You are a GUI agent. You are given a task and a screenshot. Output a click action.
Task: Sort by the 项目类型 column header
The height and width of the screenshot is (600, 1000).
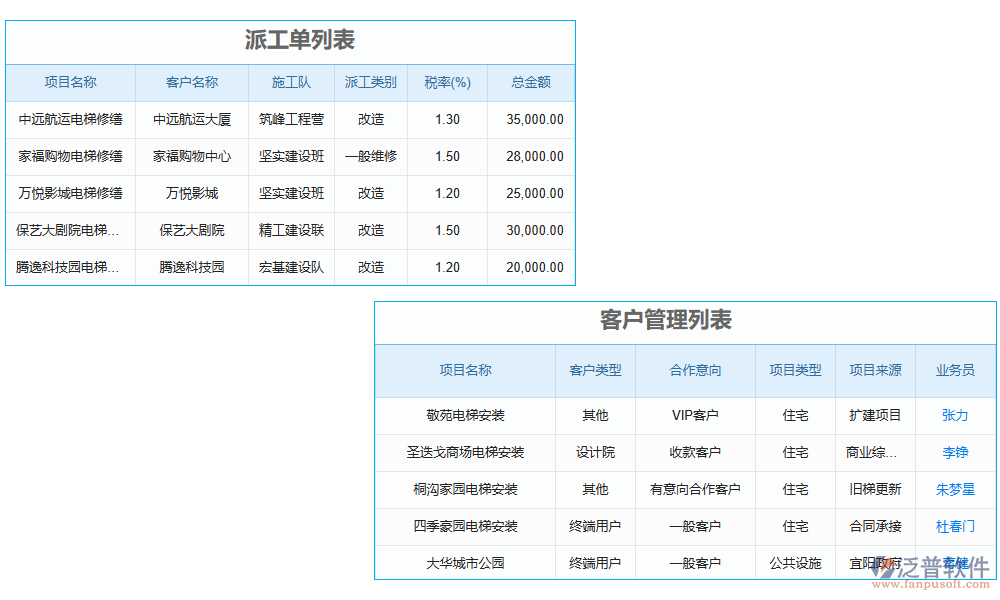pos(795,370)
